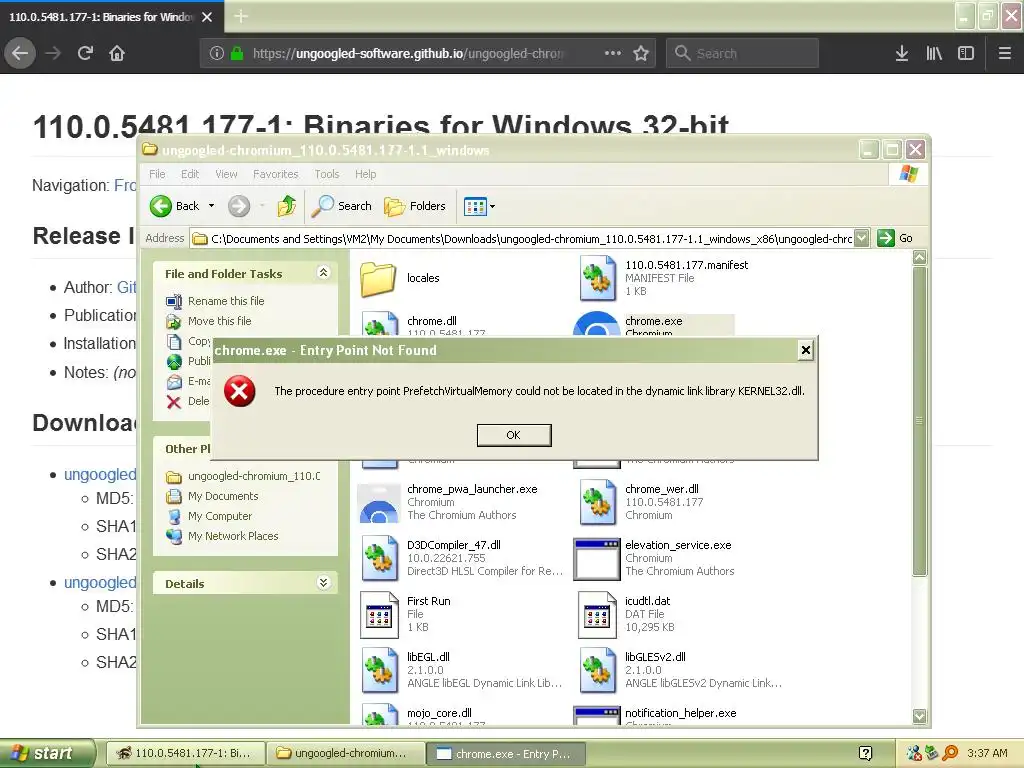
Task: Select mojo_core.dll file name
Action: click(439, 713)
